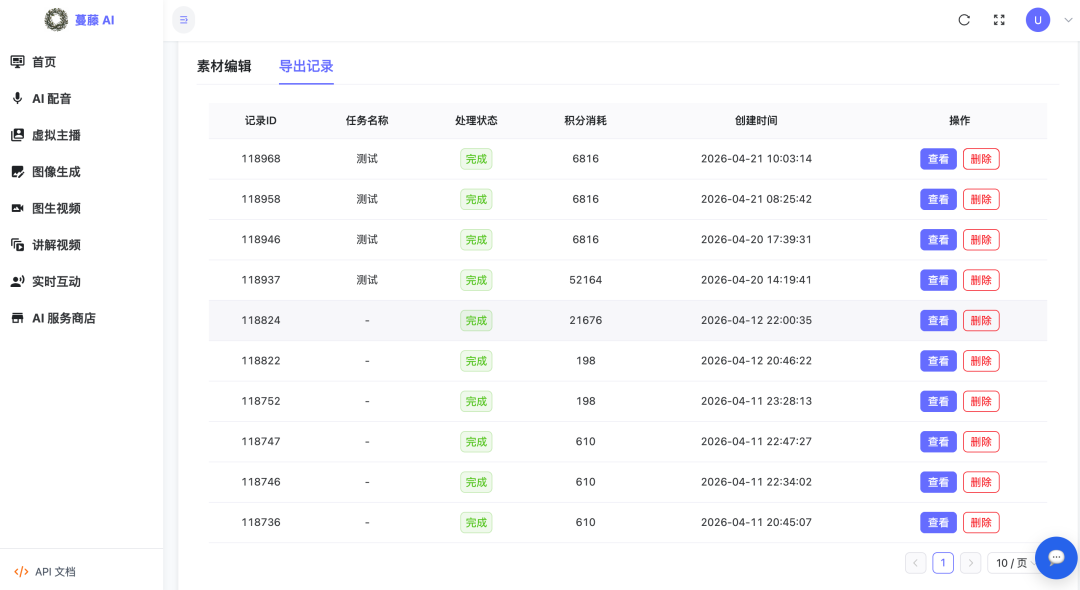Select the 导出记录 tab

tap(306, 66)
